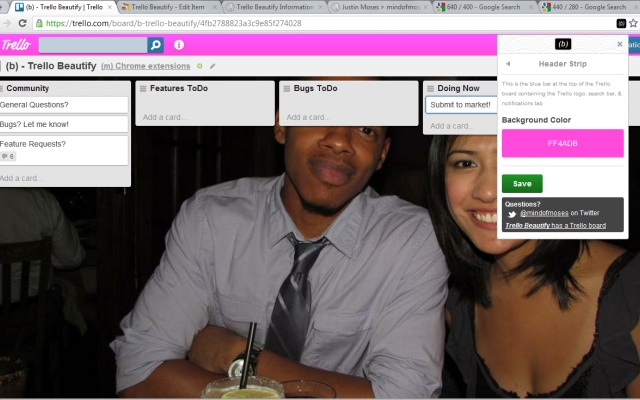Reload the page
This screenshot has width=640, height=400.
coord(22,23)
